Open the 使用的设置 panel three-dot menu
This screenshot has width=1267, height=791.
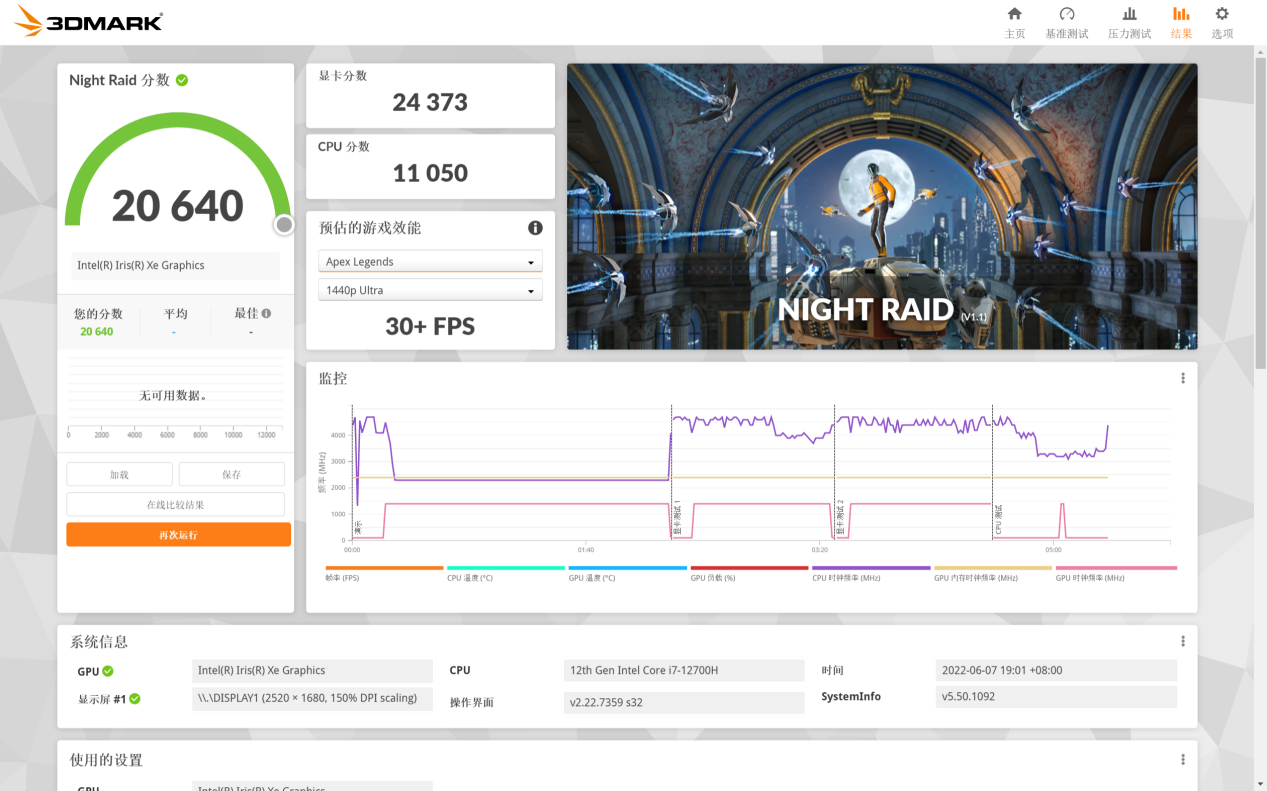1182,760
